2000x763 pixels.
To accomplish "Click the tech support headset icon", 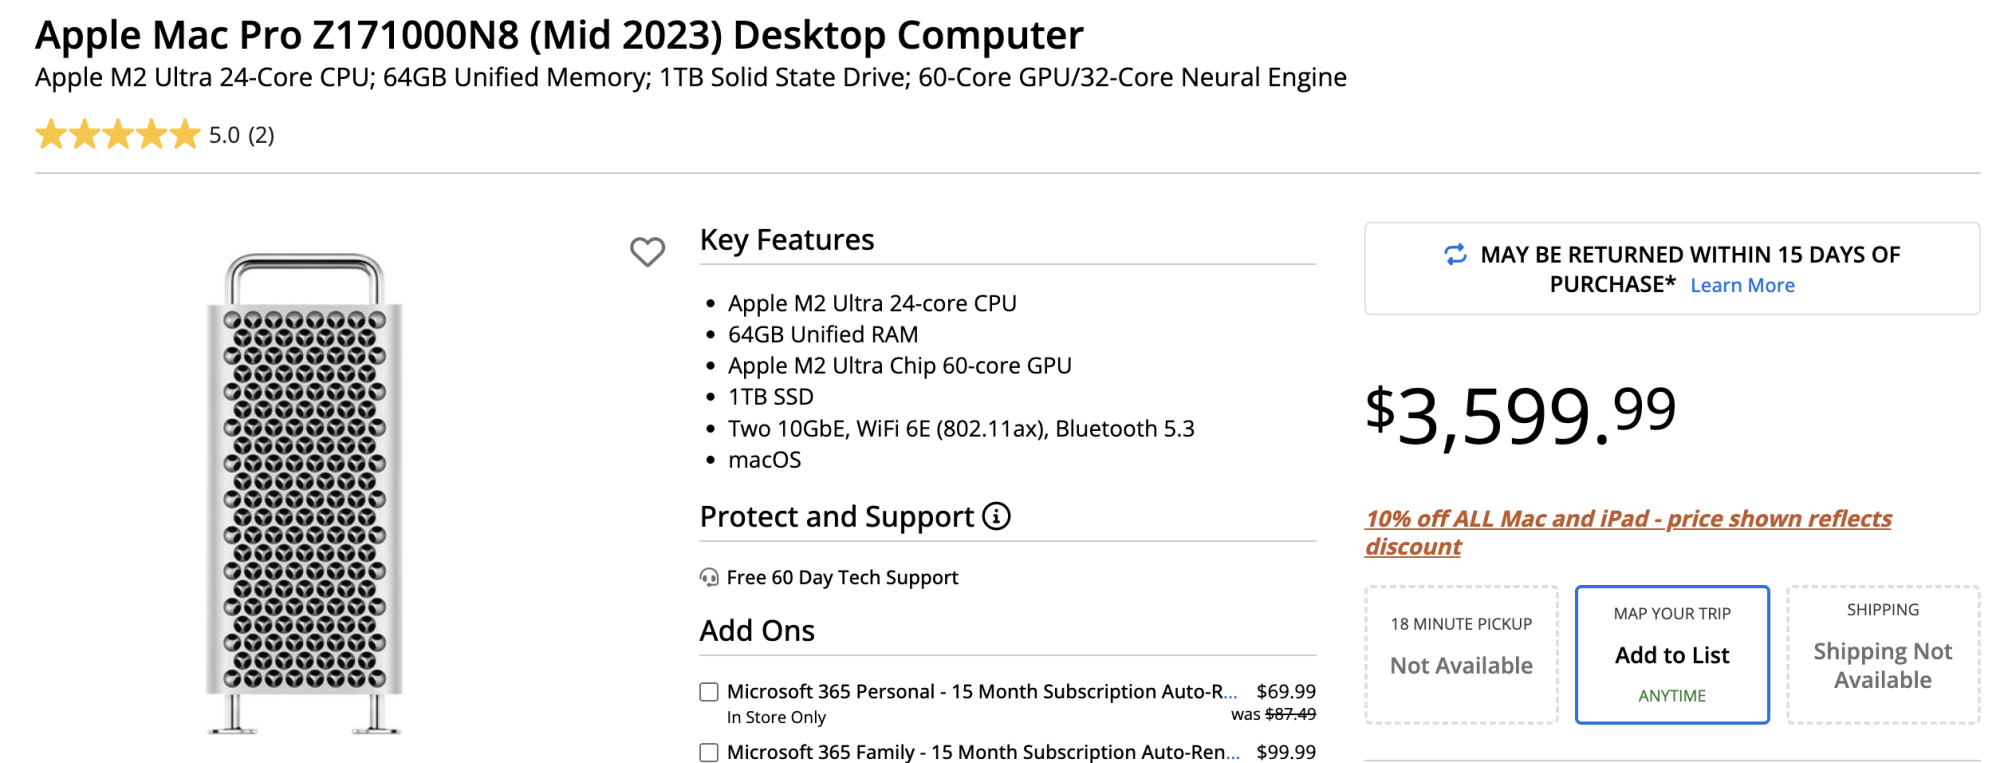I will (x=709, y=577).
